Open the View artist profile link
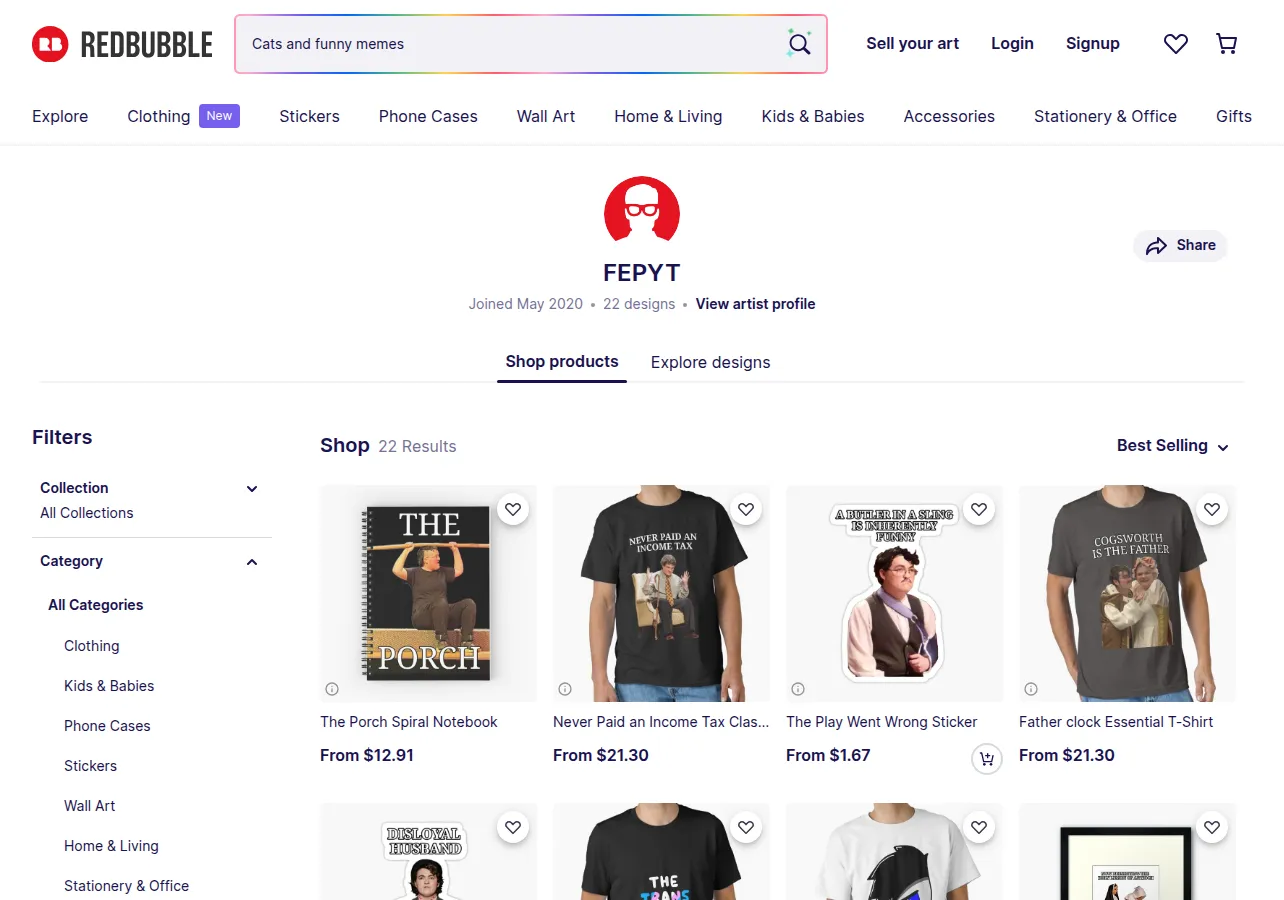Screen dimensions: 1284x900 tap(755, 304)
